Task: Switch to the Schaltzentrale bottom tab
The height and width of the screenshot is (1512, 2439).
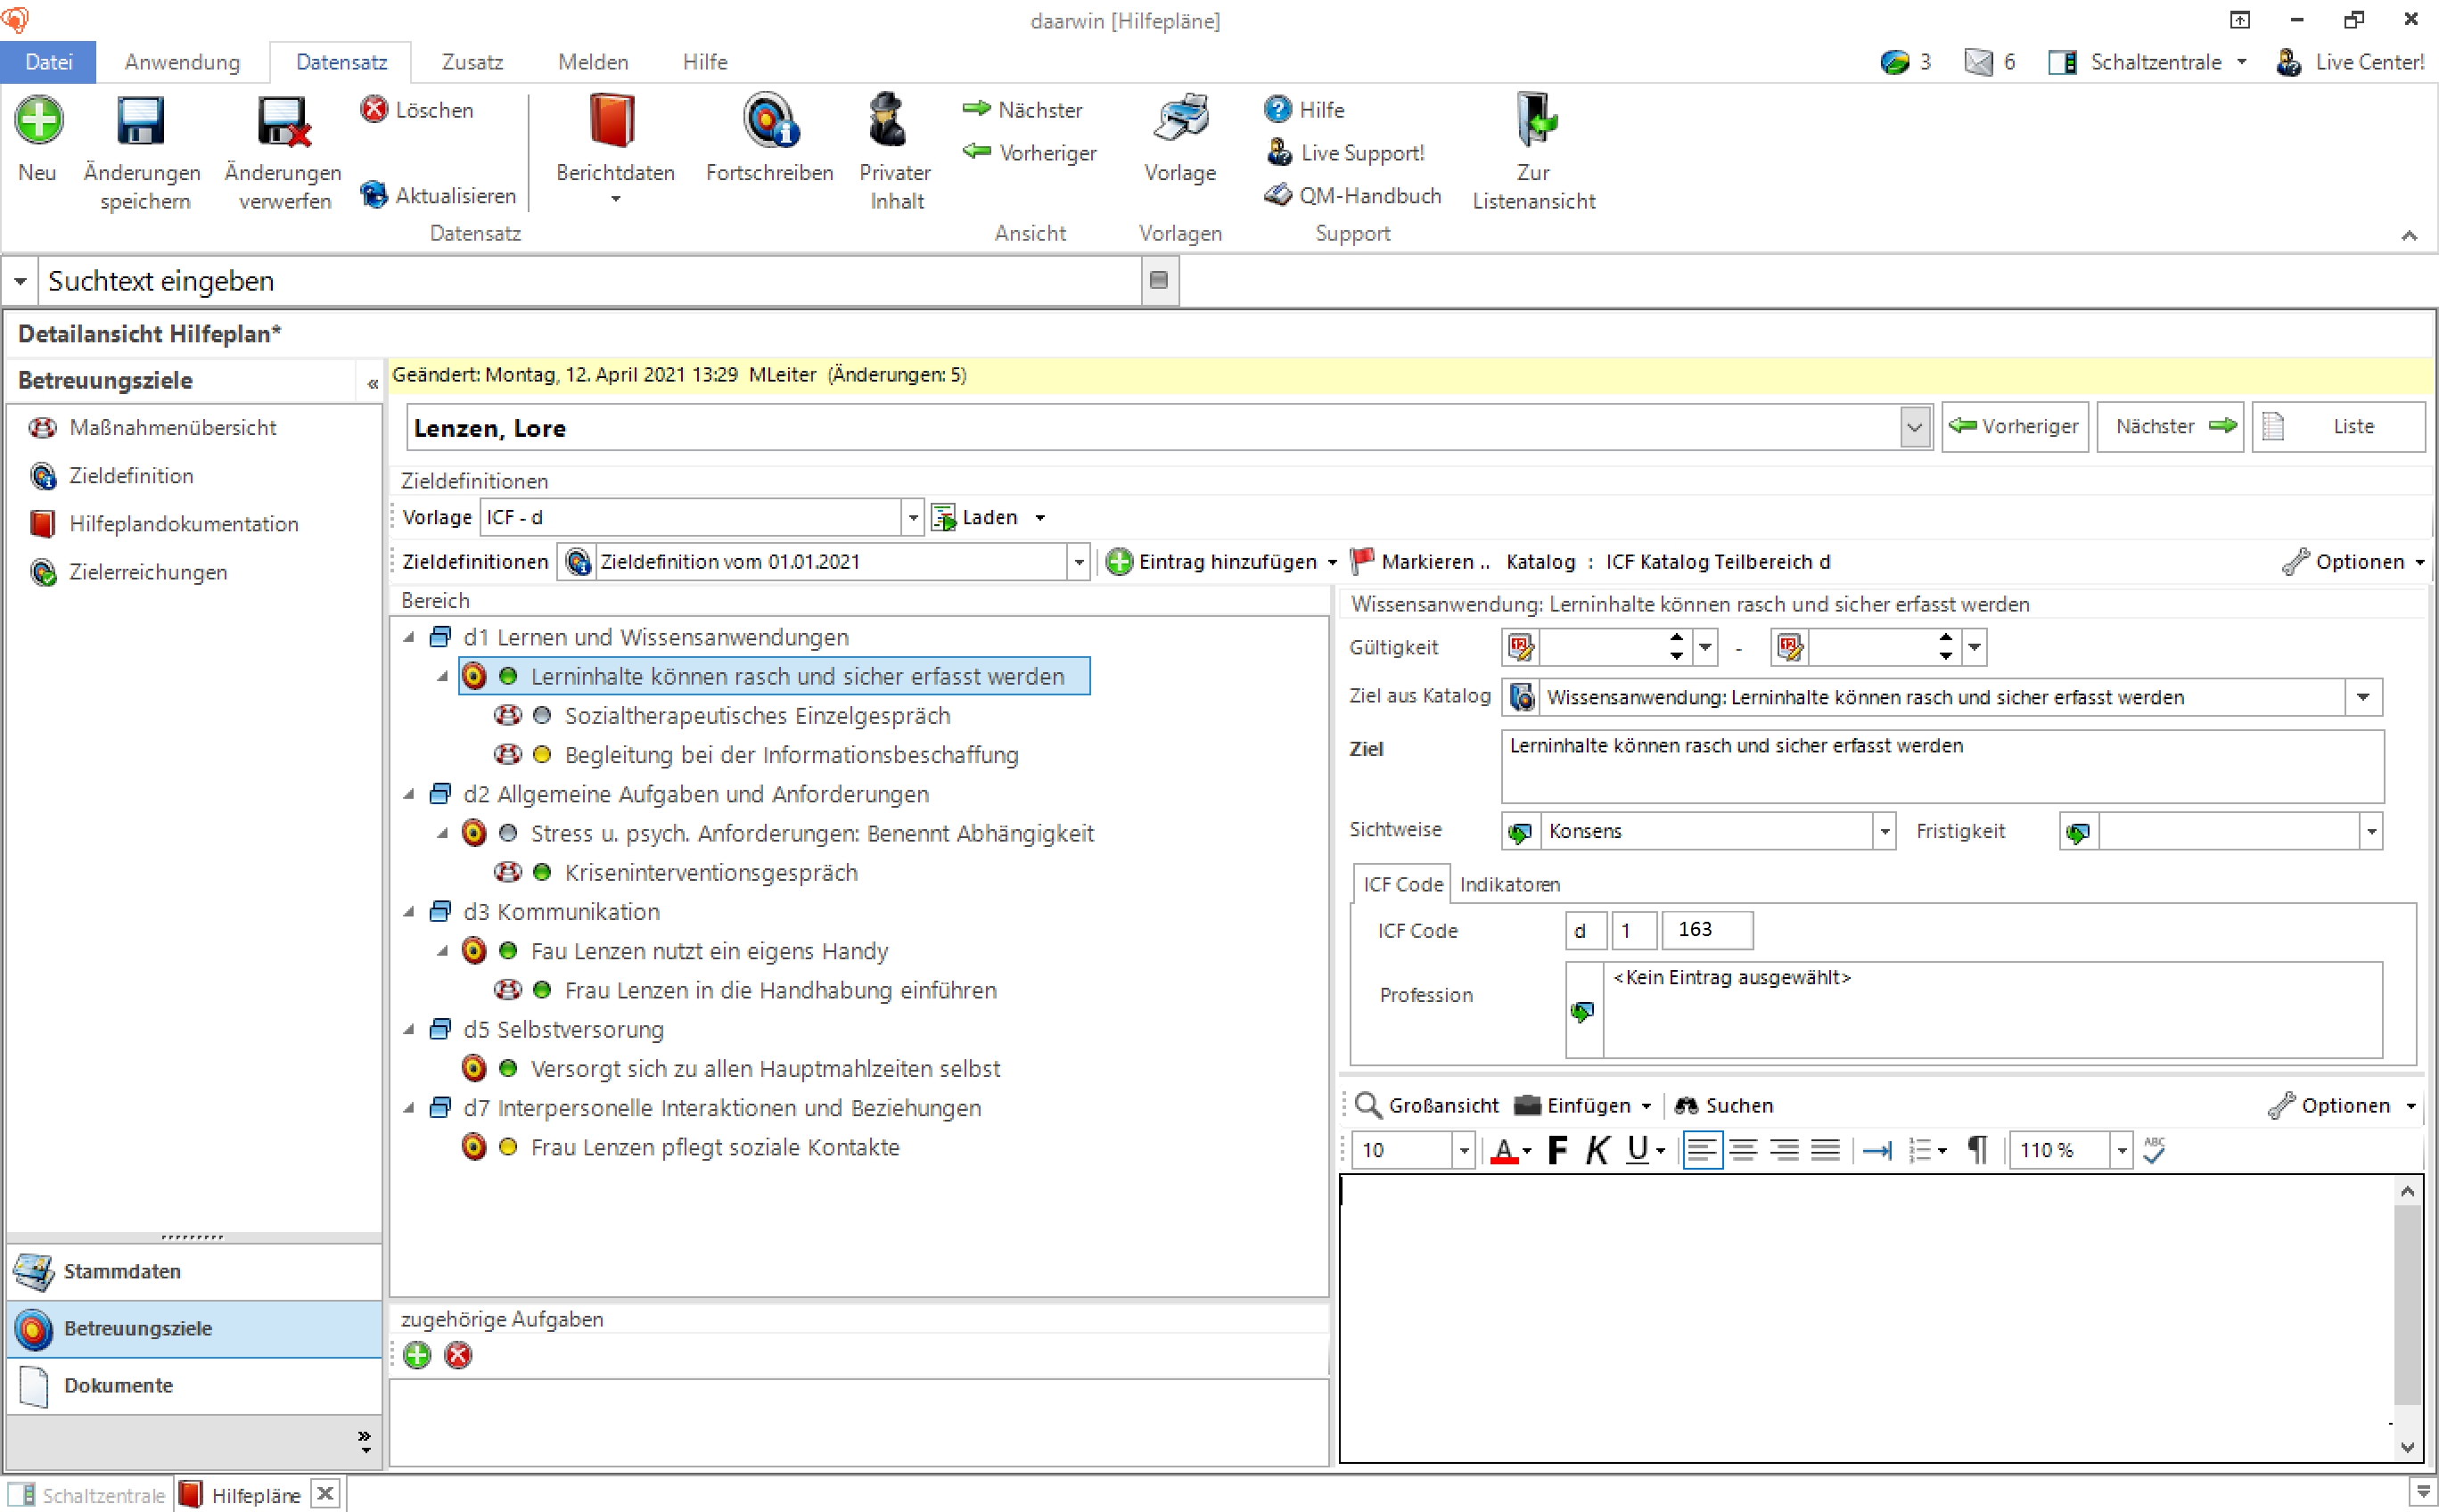Action: click(88, 1494)
